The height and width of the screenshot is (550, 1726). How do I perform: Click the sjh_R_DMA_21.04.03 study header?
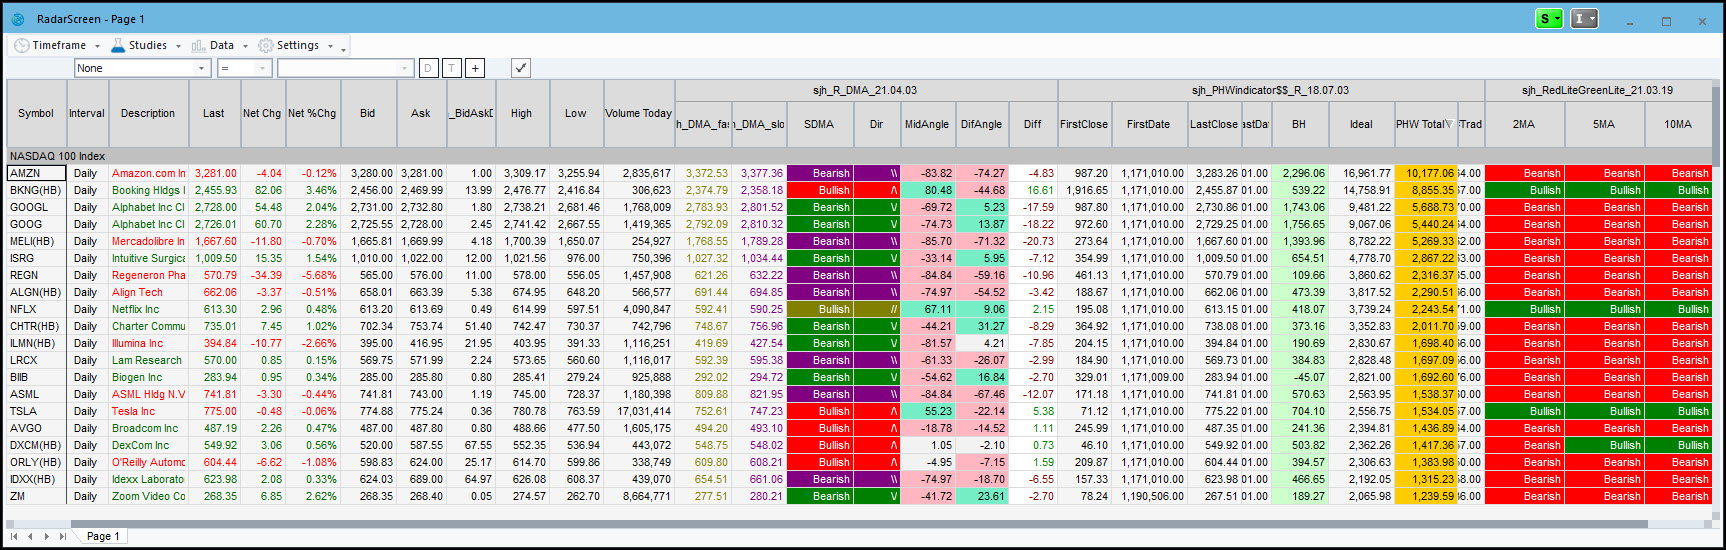(865, 90)
